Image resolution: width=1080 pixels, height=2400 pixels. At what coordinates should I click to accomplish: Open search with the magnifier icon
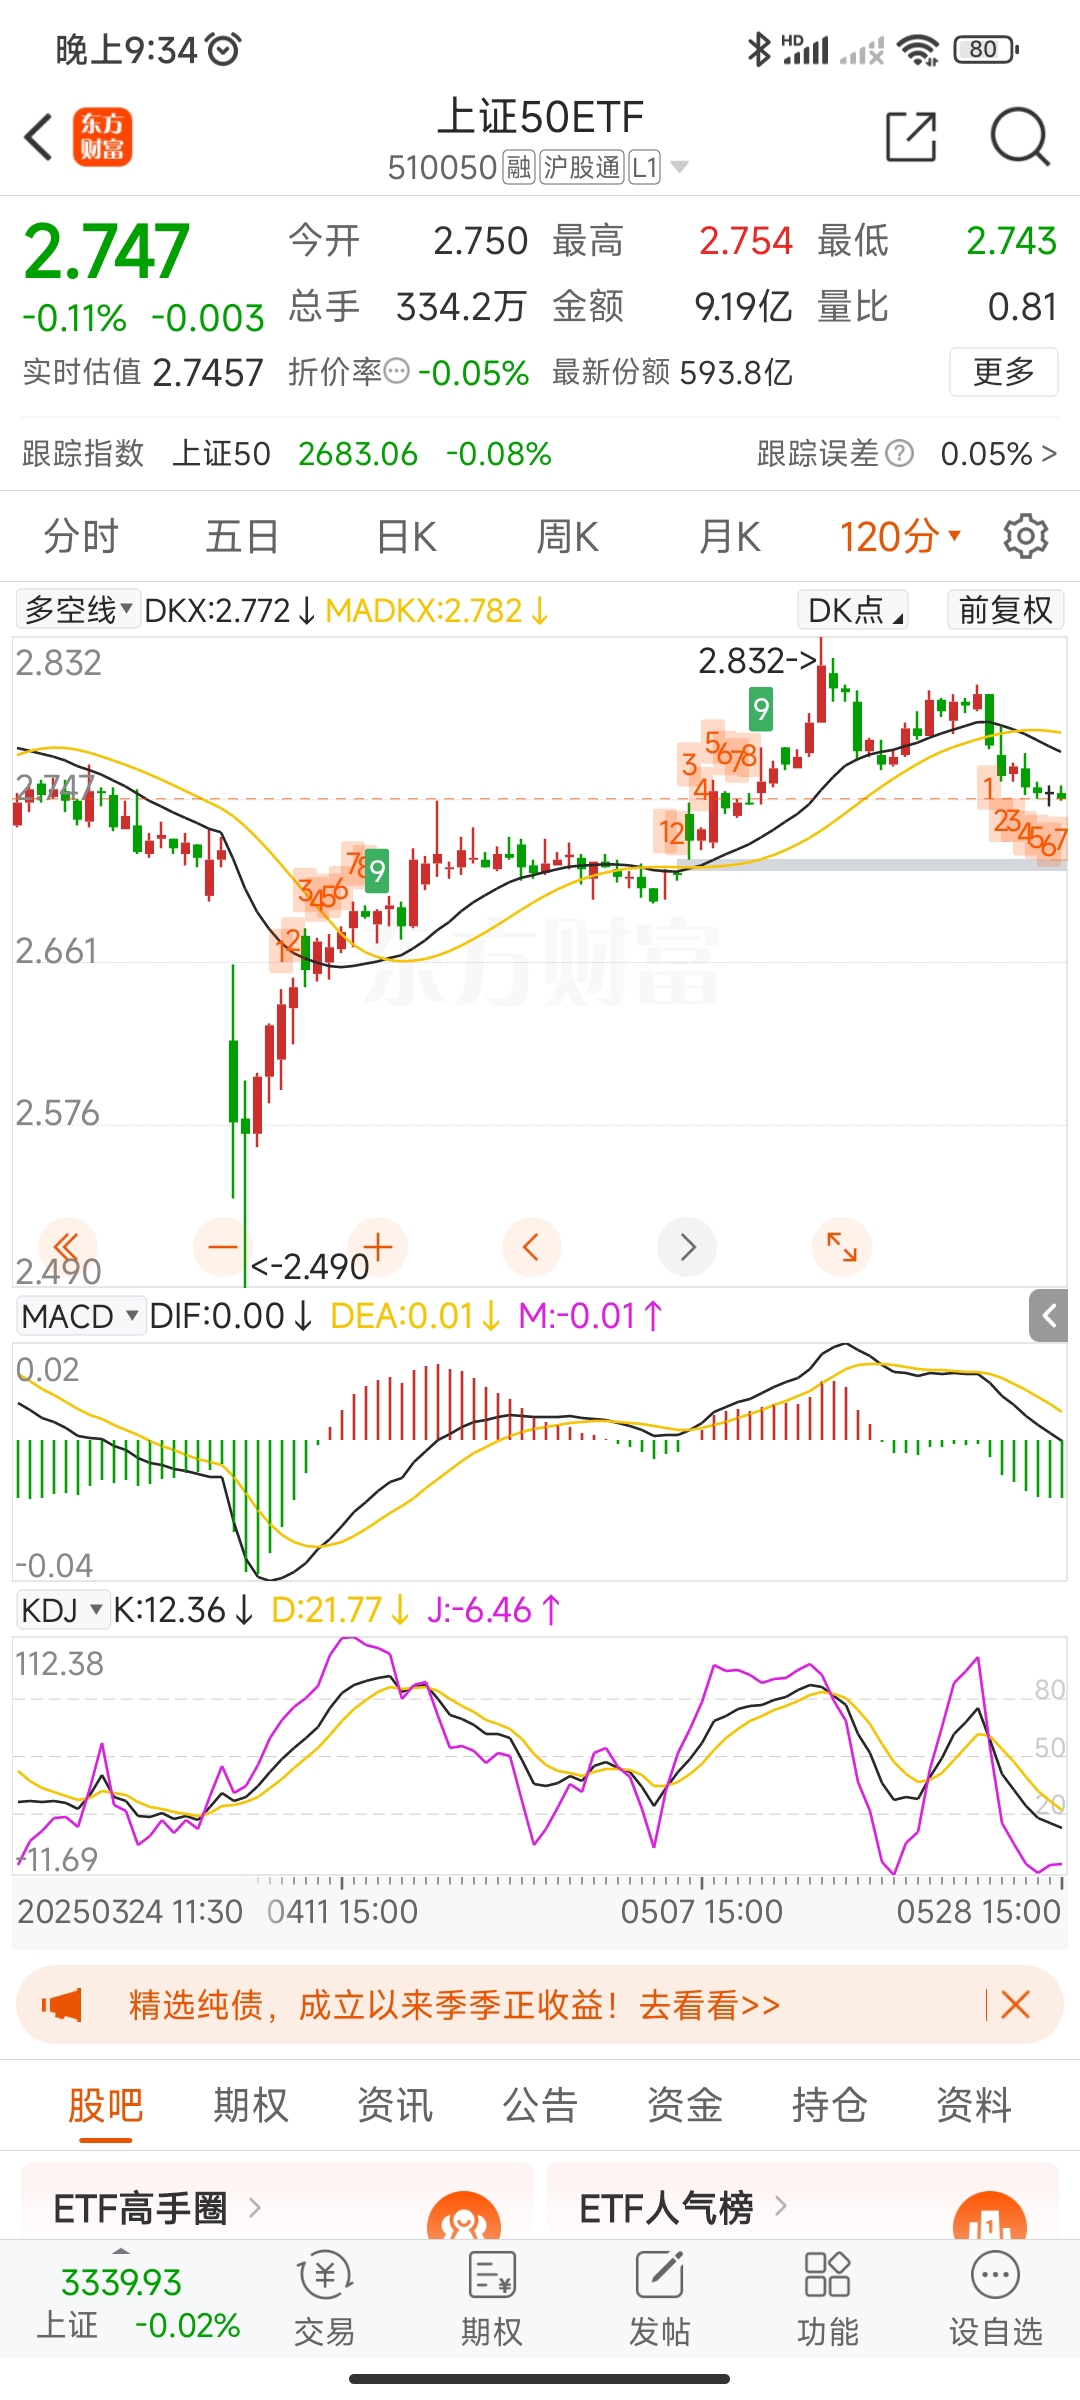coord(1019,137)
